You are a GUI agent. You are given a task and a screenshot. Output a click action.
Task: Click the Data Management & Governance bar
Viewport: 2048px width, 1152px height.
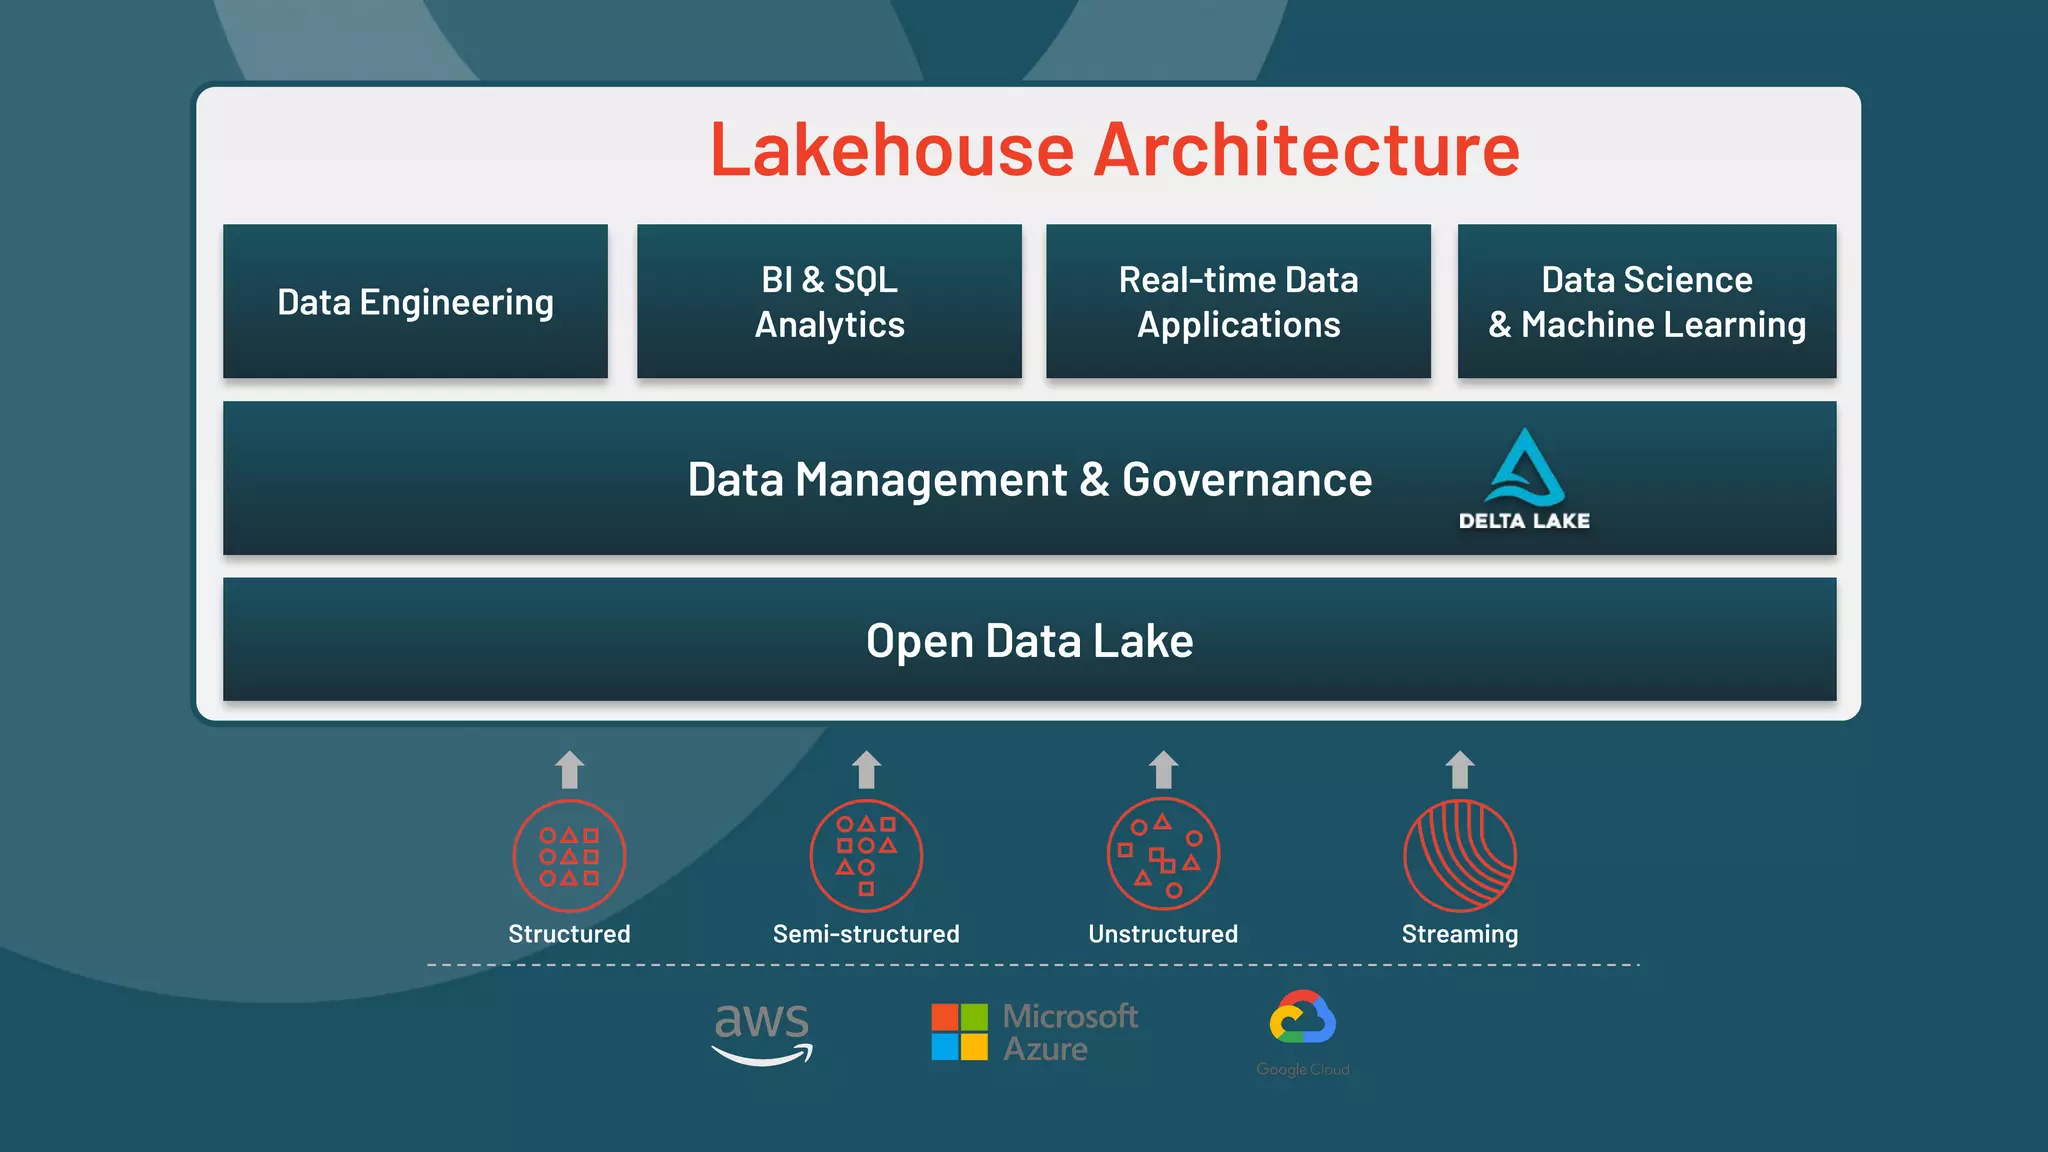click(x=1030, y=478)
